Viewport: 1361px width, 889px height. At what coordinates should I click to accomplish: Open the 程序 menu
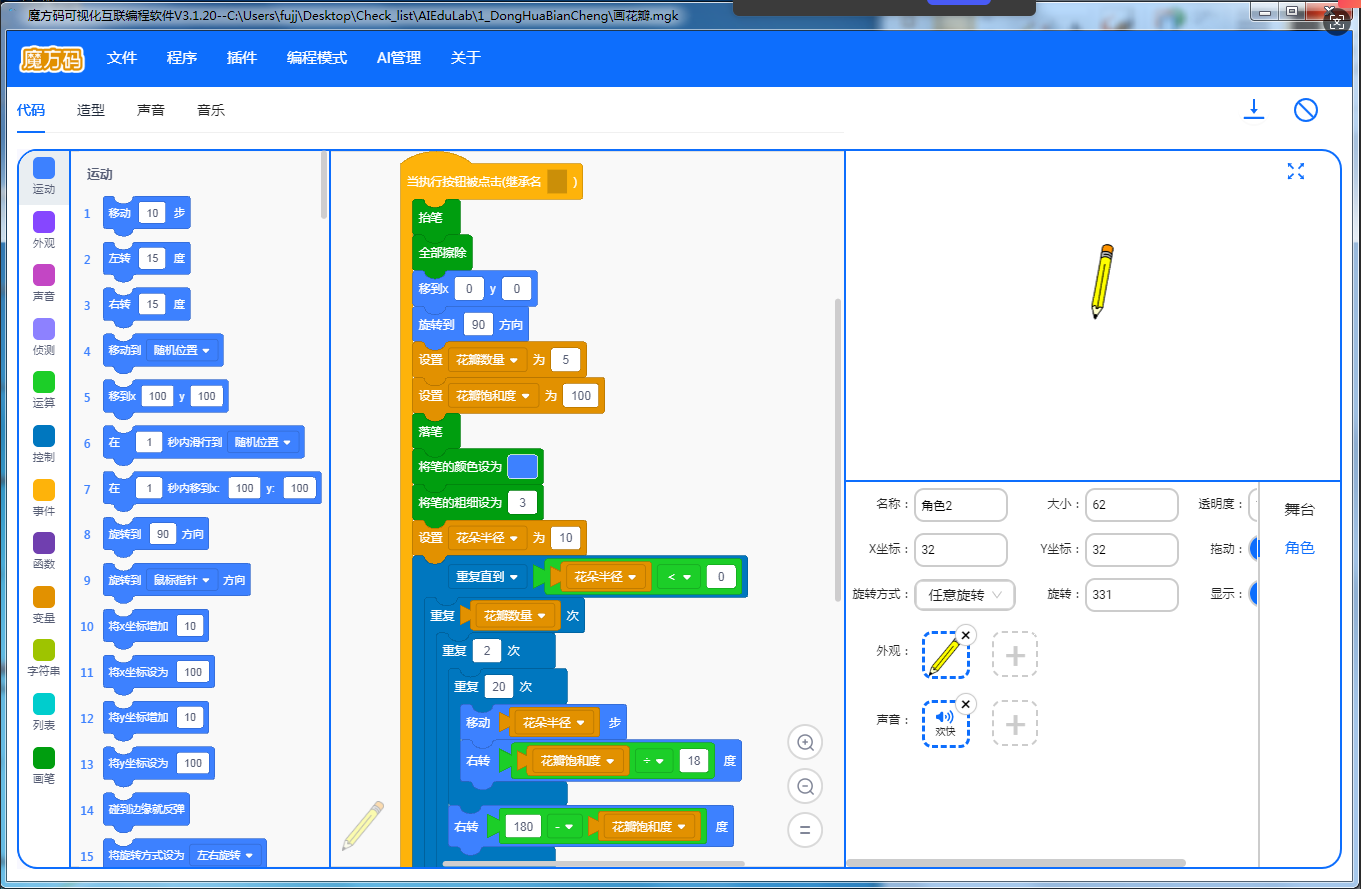click(x=182, y=58)
